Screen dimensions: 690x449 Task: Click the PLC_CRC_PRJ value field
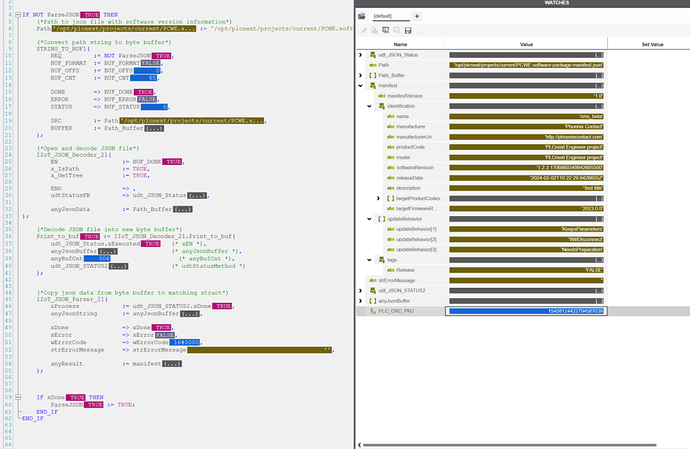526,311
